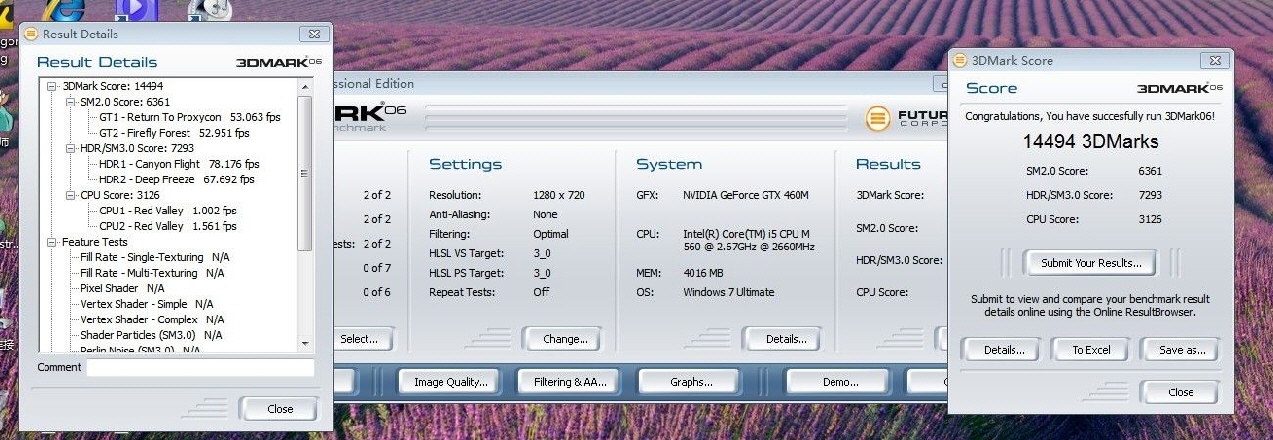Open system Details... in the main window

point(785,339)
